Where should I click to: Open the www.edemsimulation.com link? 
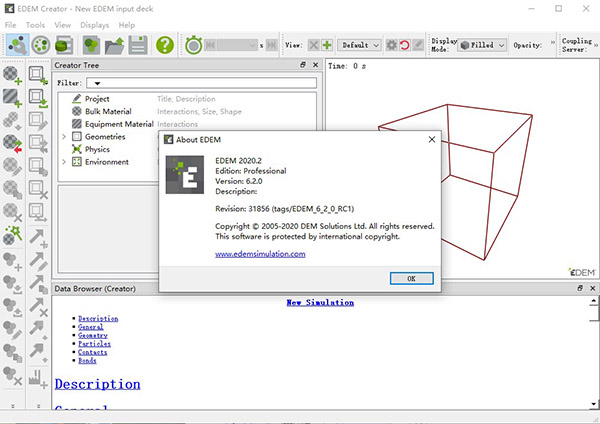coord(260,254)
